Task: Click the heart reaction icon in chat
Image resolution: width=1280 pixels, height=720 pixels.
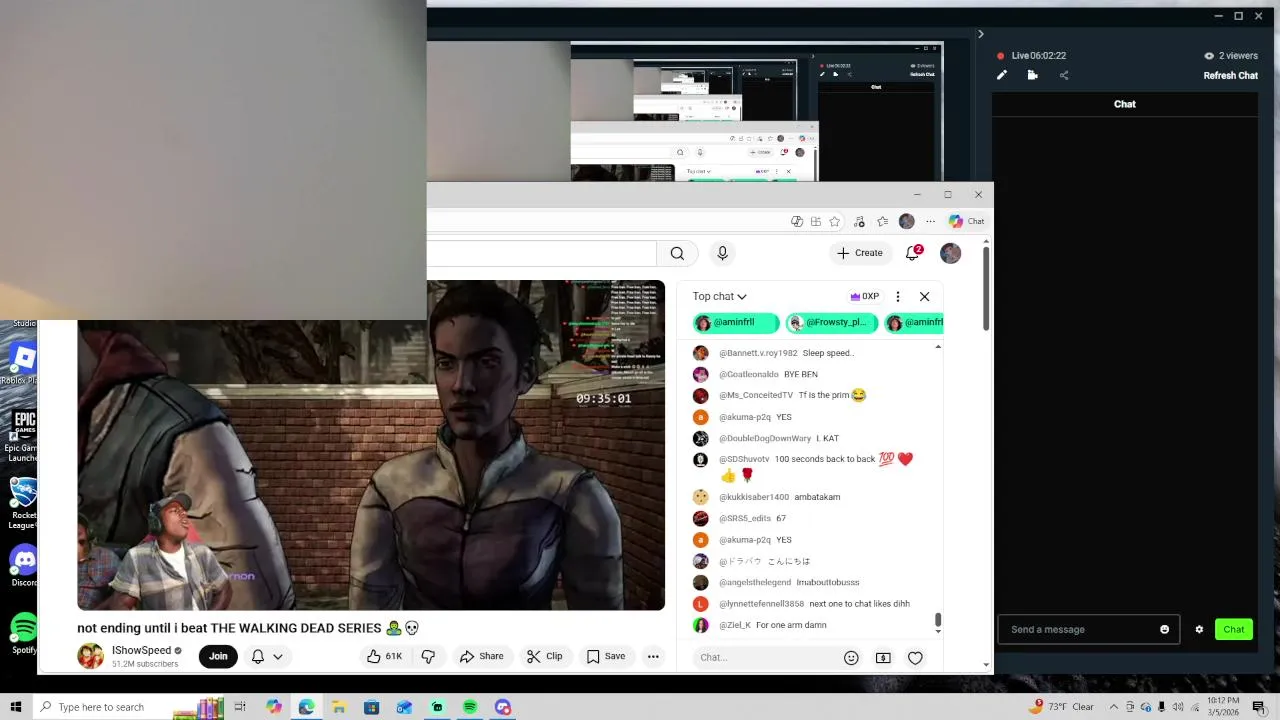Action: pyautogui.click(x=915, y=657)
